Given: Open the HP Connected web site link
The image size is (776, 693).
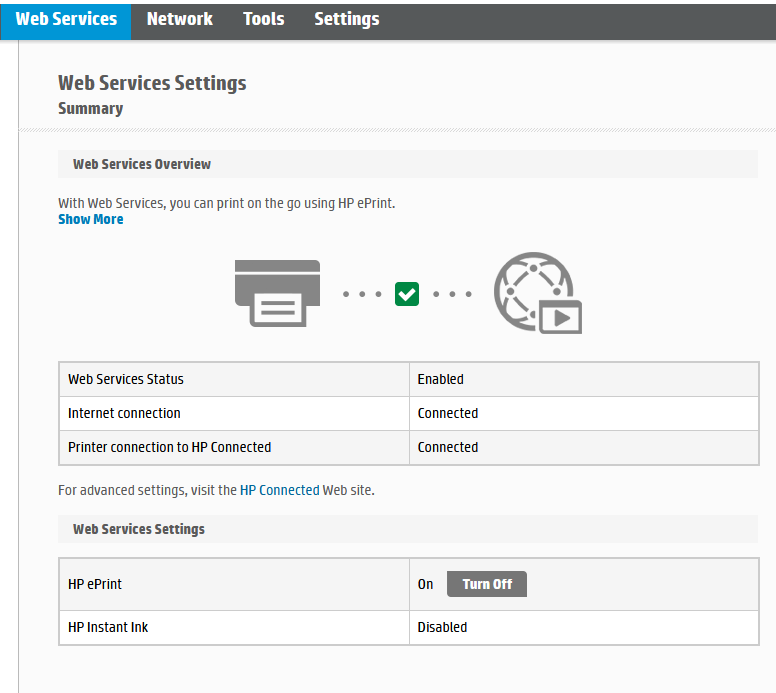Looking at the screenshot, I should coord(280,490).
